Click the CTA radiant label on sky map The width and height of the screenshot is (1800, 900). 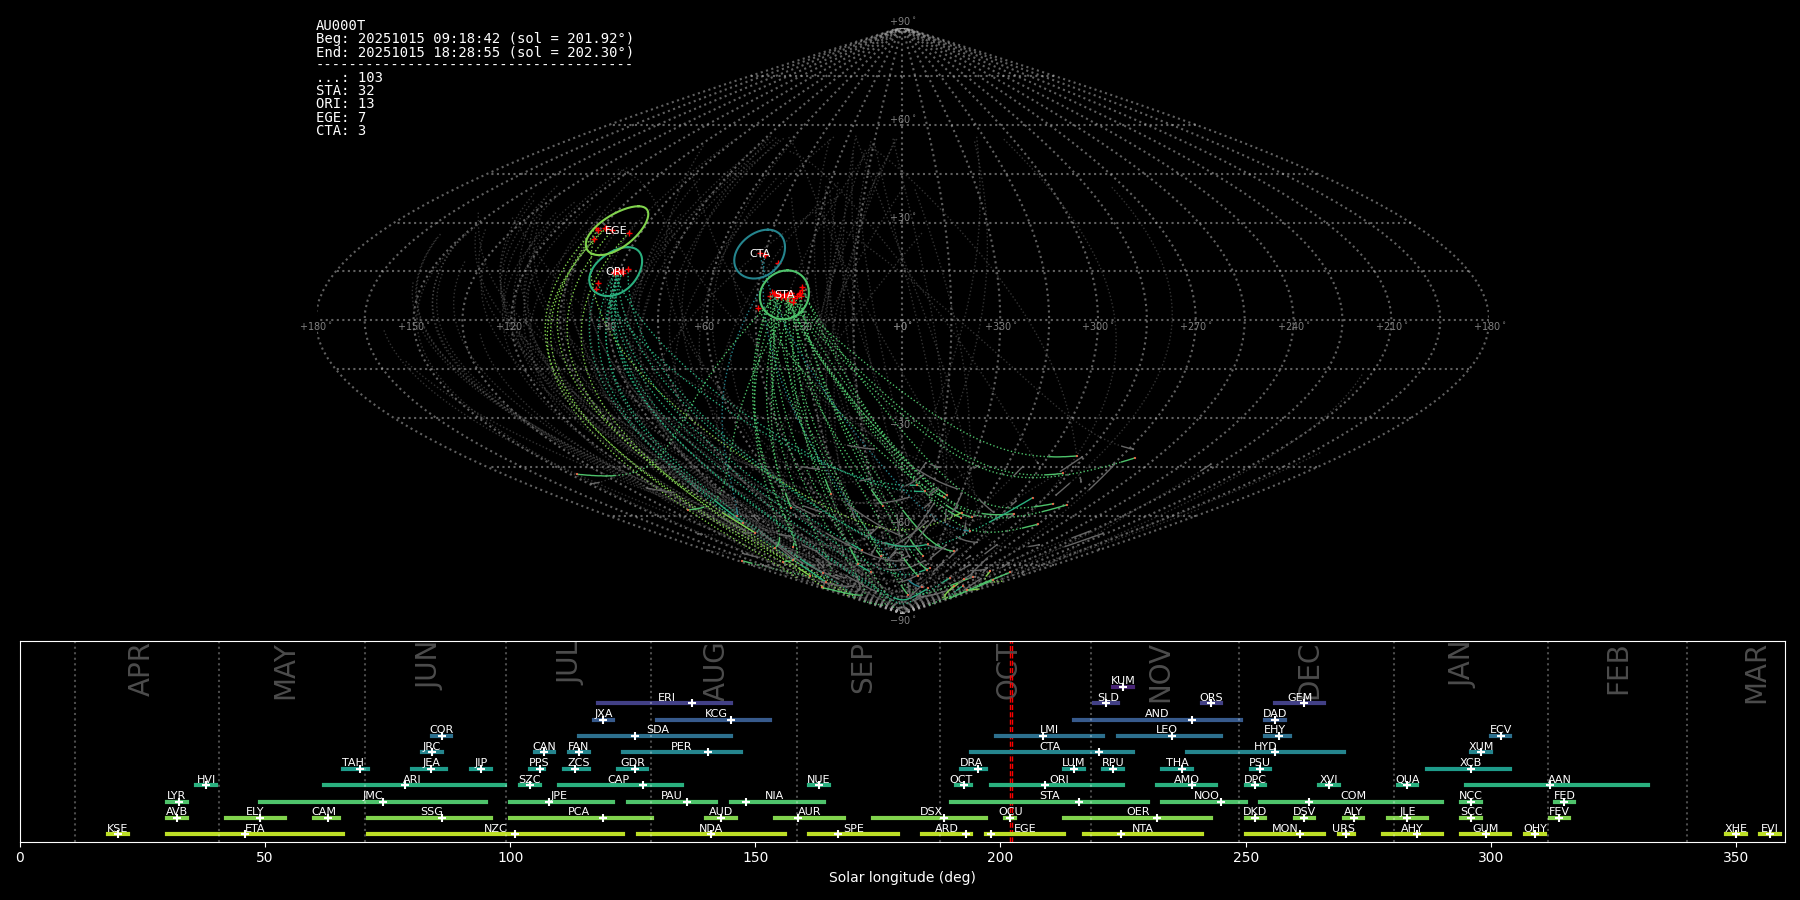click(x=760, y=254)
